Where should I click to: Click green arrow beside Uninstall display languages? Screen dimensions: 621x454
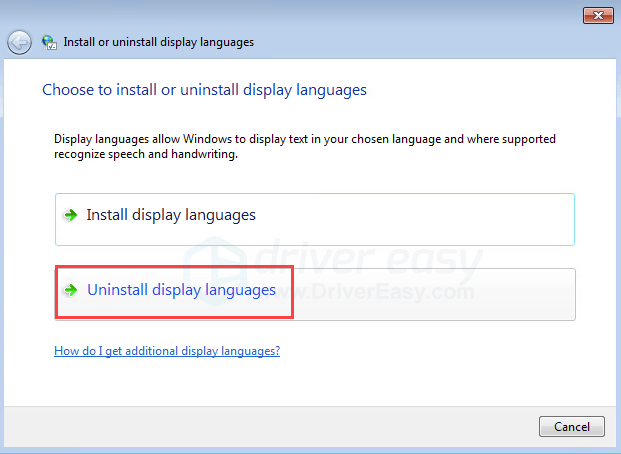(71, 290)
